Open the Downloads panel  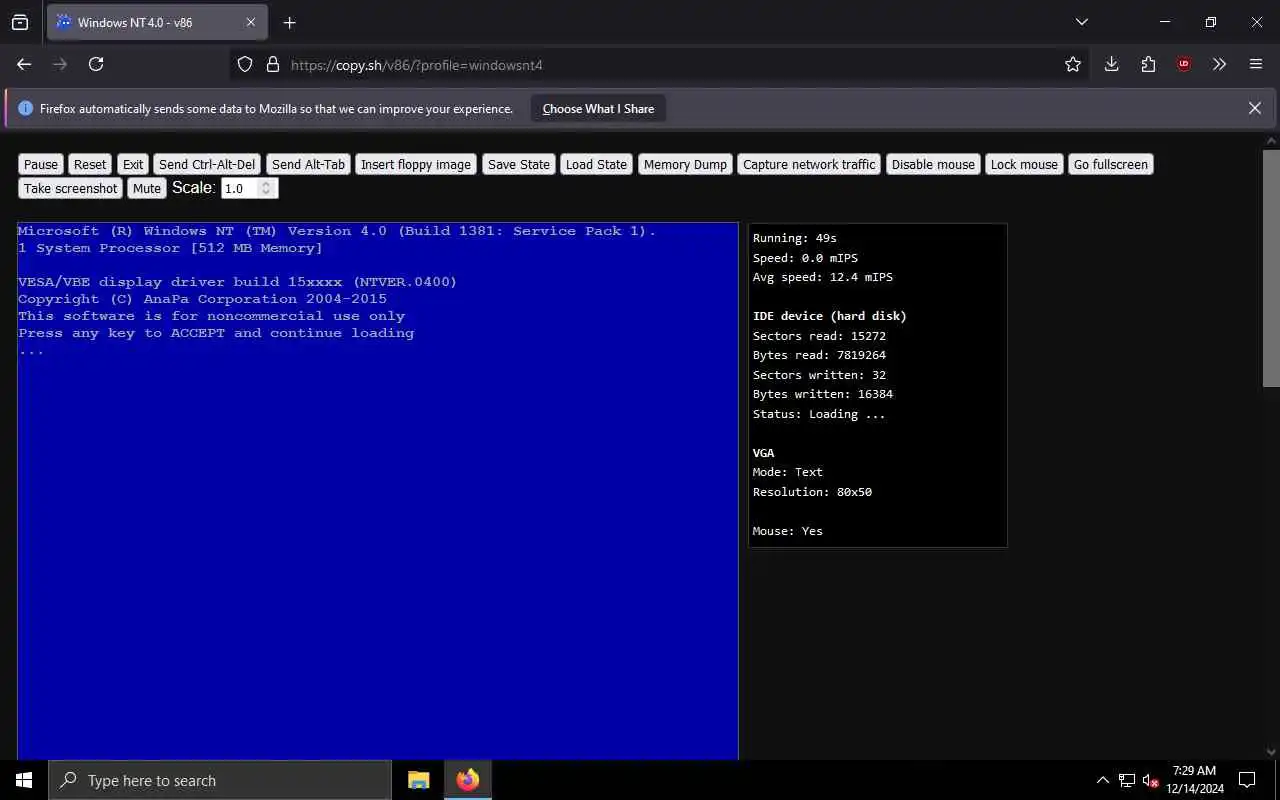(1111, 64)
